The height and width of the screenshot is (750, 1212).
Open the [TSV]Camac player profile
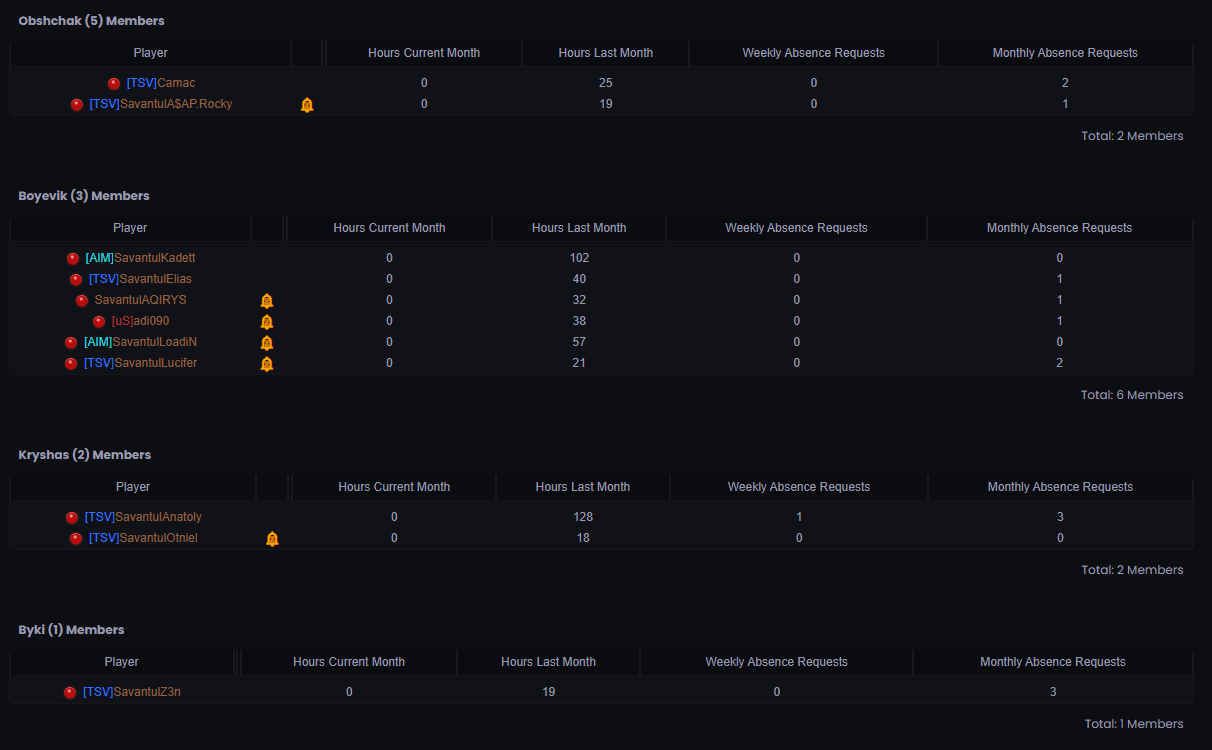tap(161, 83)
